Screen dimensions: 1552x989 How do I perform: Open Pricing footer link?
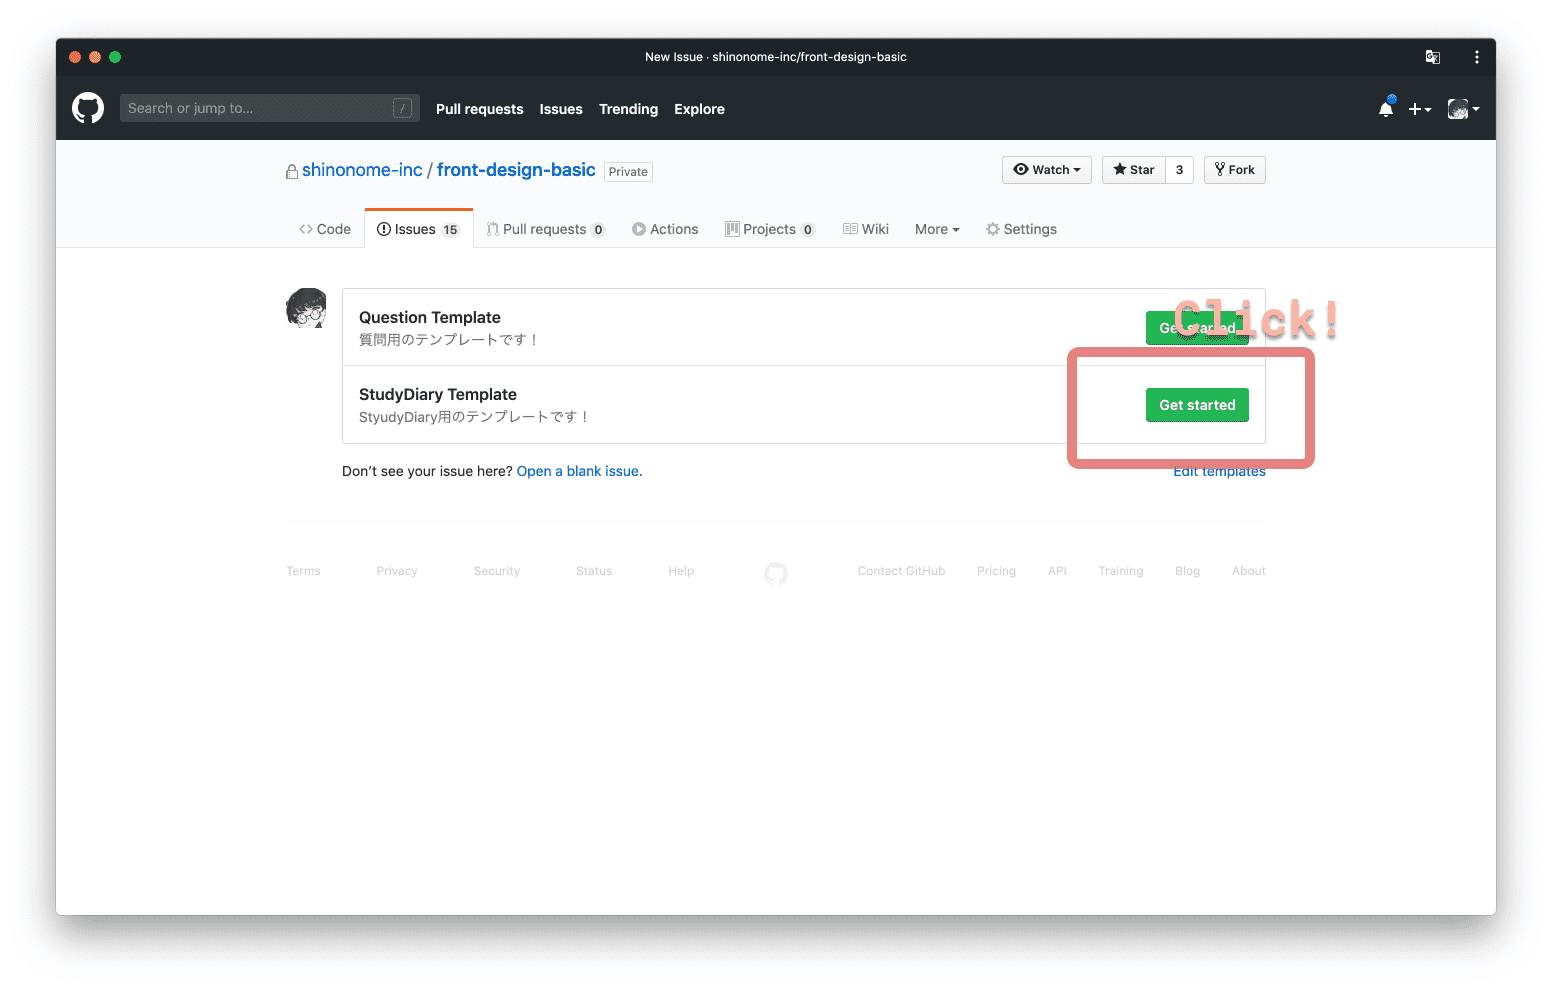[x=996, y=571]
